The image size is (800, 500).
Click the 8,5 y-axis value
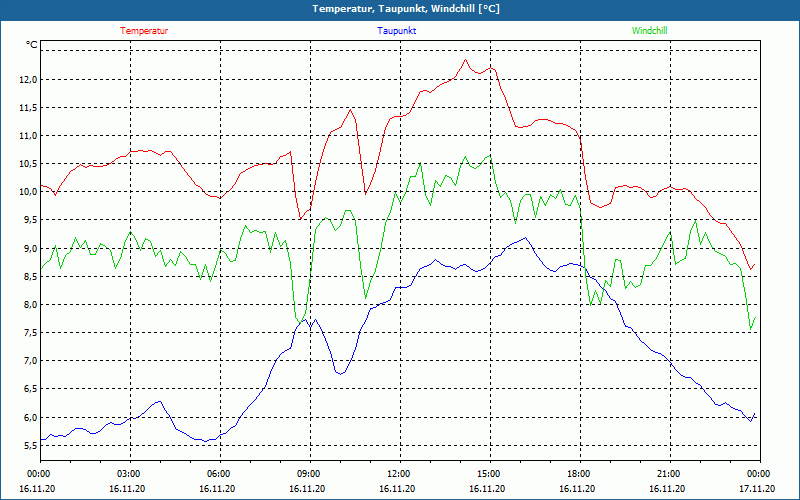[30, 277]
